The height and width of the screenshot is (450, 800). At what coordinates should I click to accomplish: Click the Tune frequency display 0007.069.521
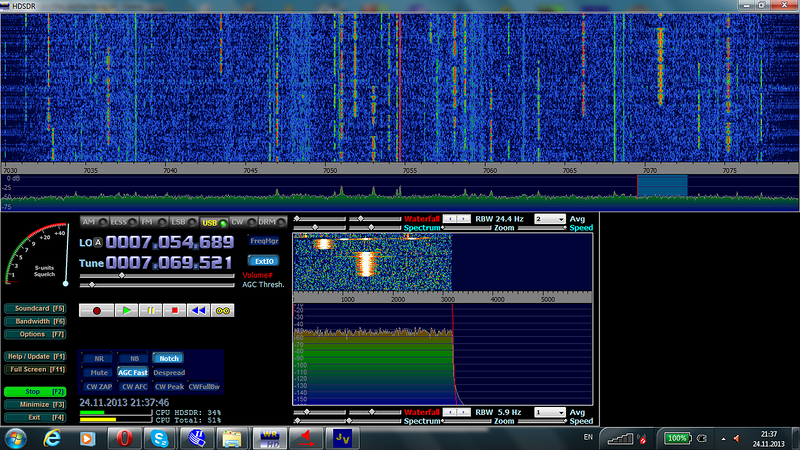click(169, 263)
